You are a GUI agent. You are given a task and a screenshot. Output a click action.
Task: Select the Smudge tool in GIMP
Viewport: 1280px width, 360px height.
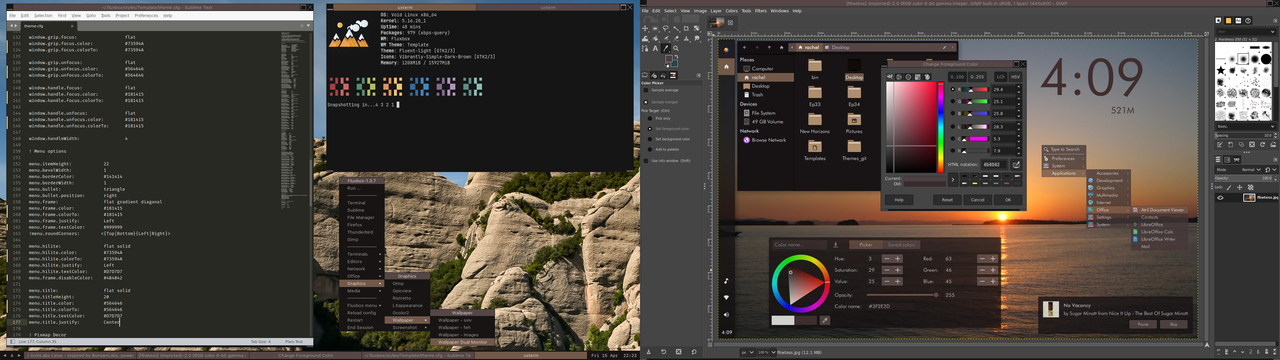pyautogui.click(x=696, y=38)
